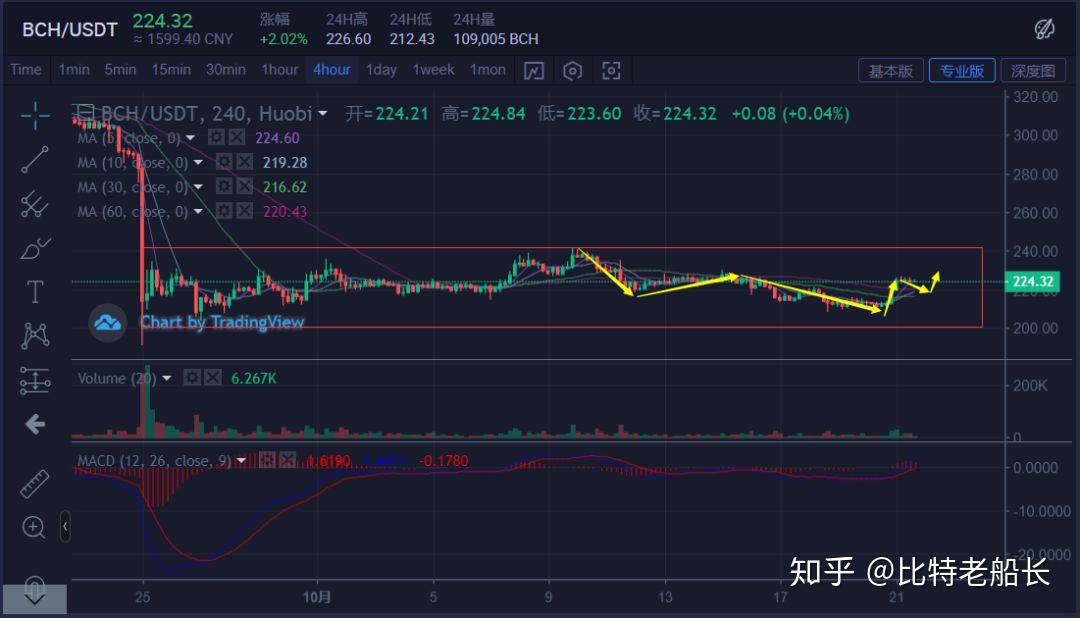Screen dimensions: 1080x618
Task: Collapse the legend box beside BCH/USDT title
Action: point(84,112)
